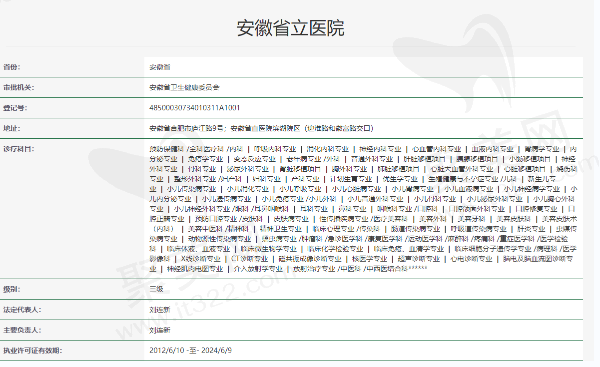Click the 执业许可证有效期 row label

33,351
